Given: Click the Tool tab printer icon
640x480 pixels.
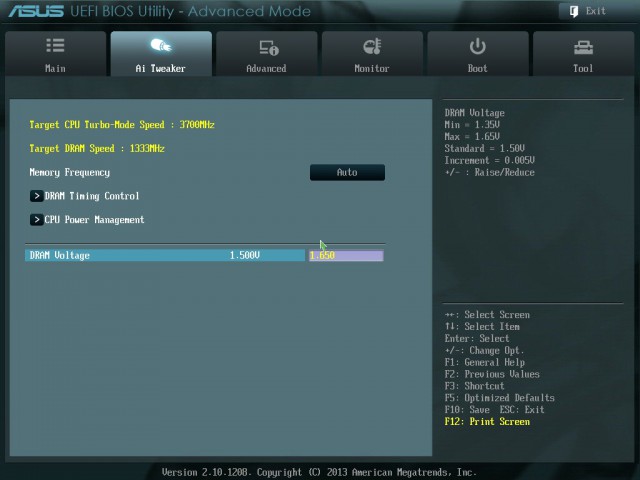Looking at the screenshot, I should (x=583, y=47).
